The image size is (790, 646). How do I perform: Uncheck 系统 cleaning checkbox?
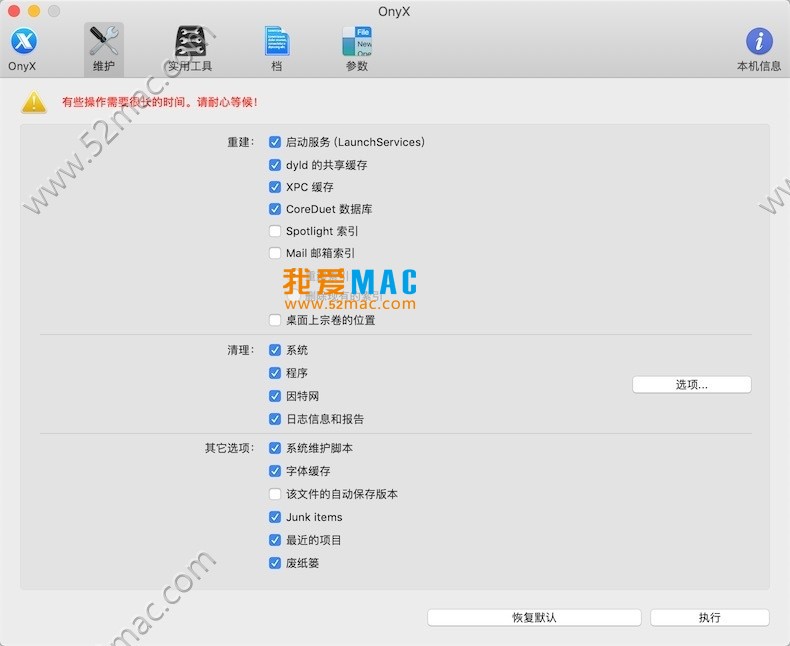275,350
